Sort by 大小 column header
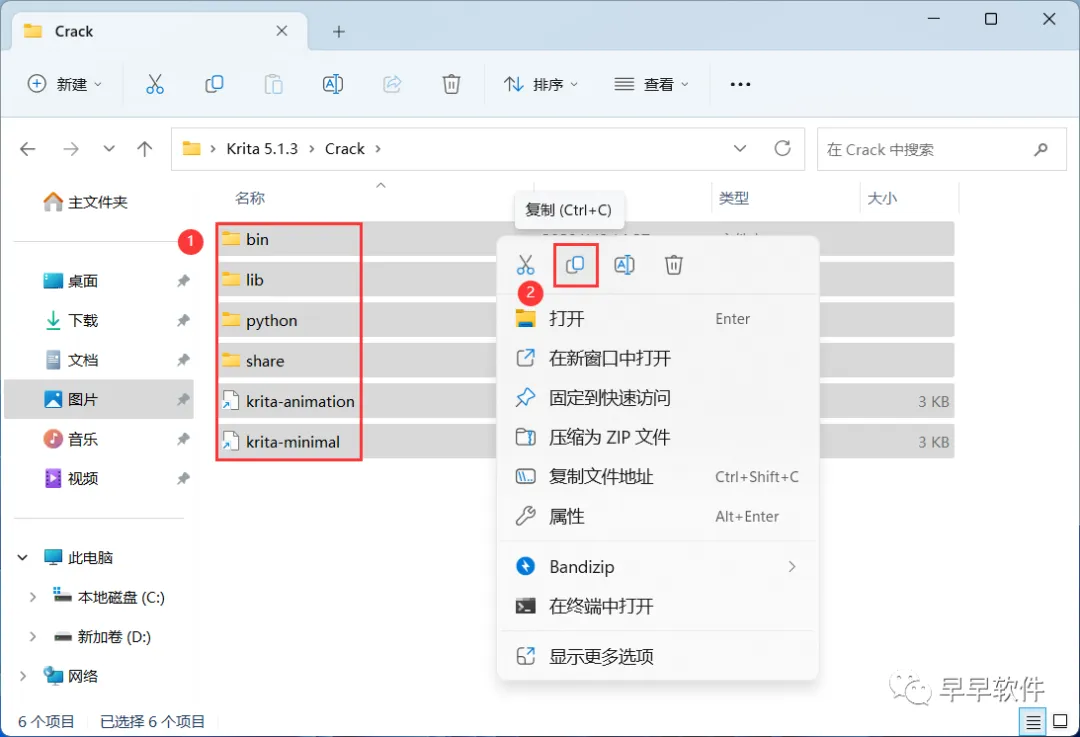Viewport: 1080px width, 737px height. 882,198
